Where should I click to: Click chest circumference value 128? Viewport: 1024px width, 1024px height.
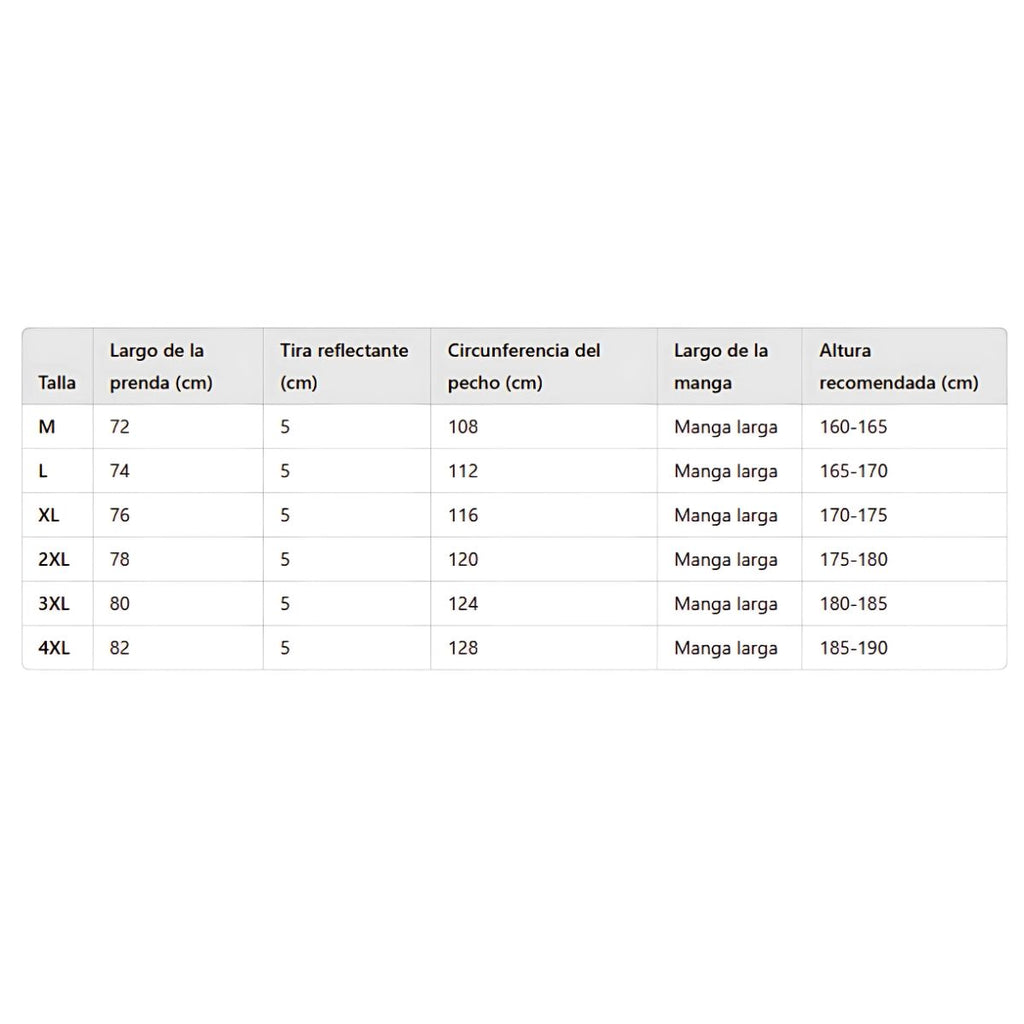[463, 647]
